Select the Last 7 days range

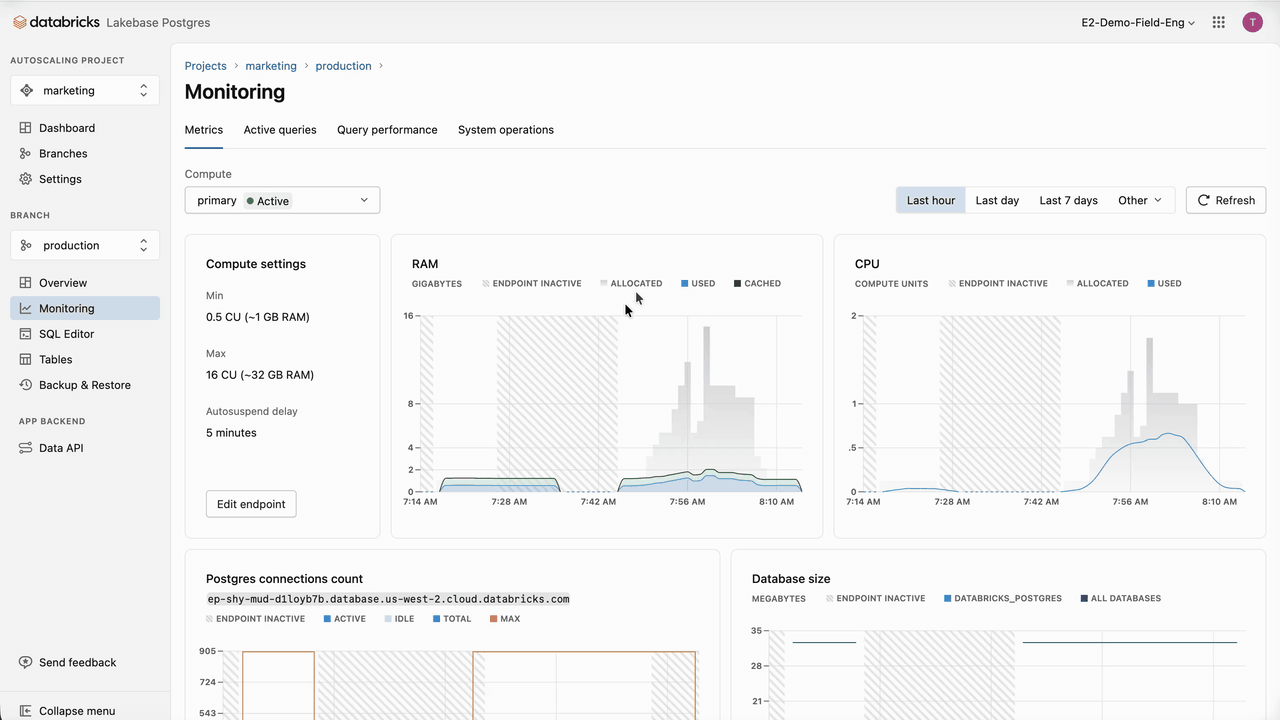(1069, 200)
